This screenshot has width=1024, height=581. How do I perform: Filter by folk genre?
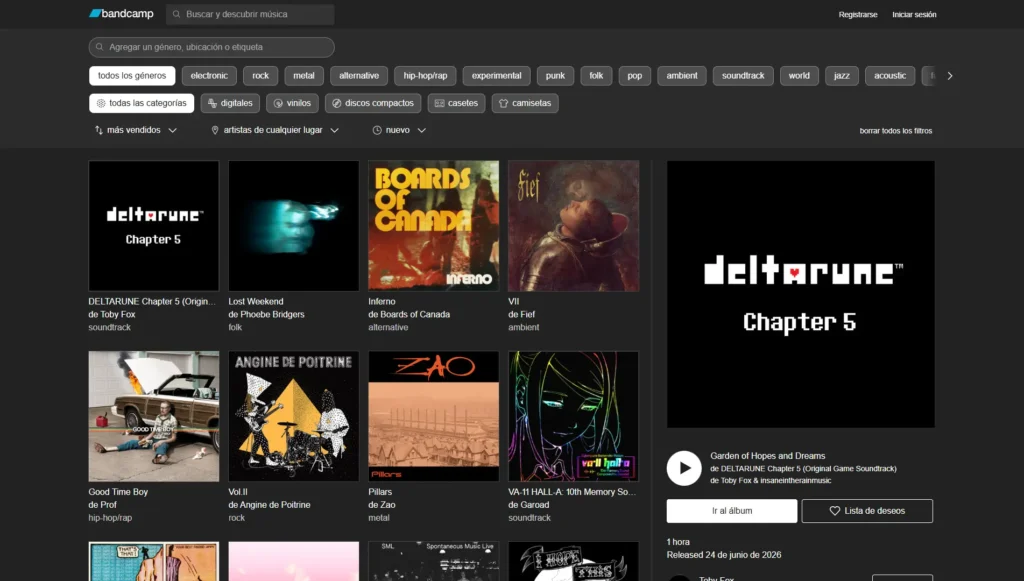pyautogui.click(x=596, y=76)
